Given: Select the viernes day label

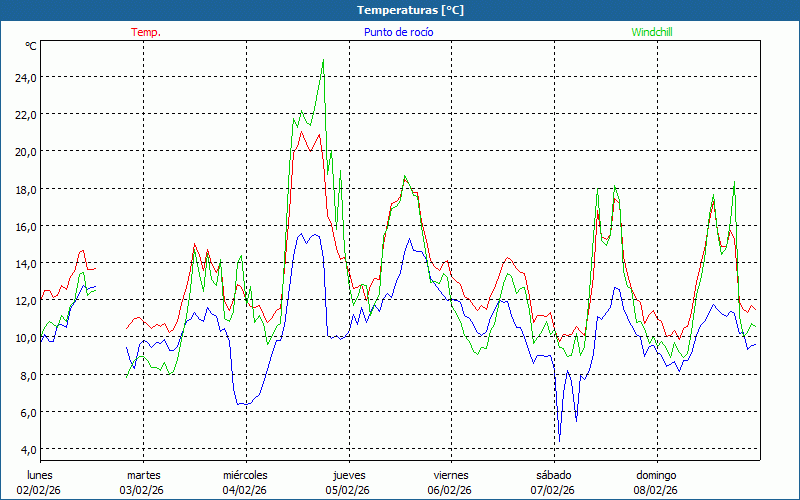Looking at the screenshot, I should tap(451, 475).
